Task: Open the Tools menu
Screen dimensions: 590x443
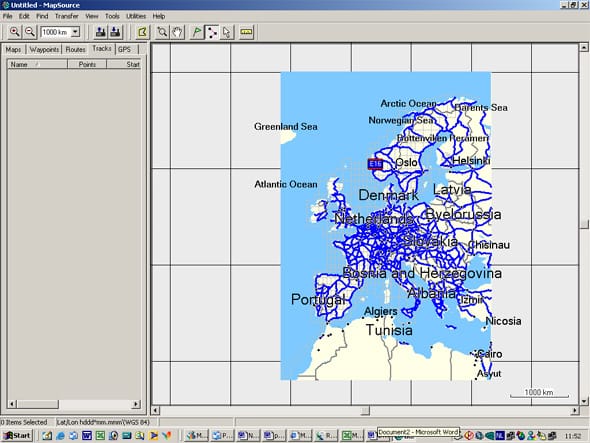Action: (112, 16)
